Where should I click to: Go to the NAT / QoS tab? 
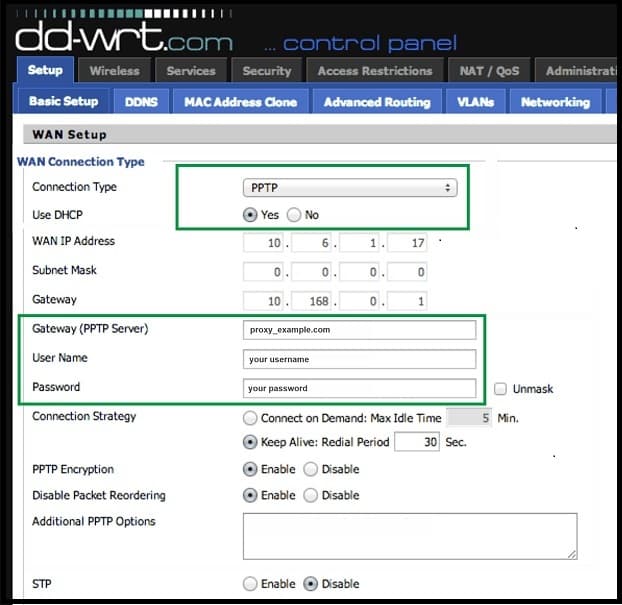pyautogui.click(x=489, y=71)
